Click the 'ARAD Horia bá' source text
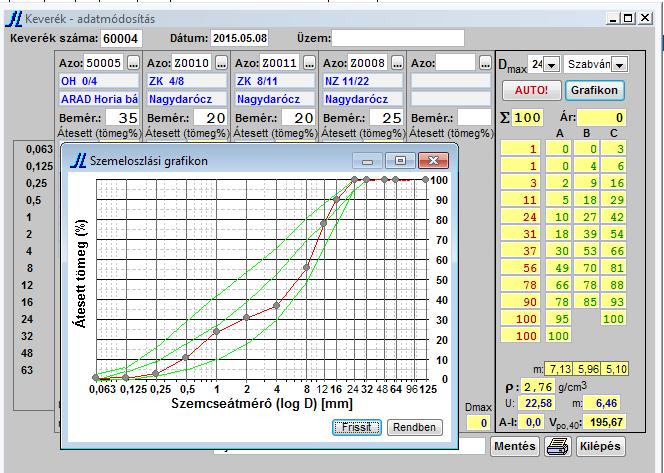 [99, 99]
